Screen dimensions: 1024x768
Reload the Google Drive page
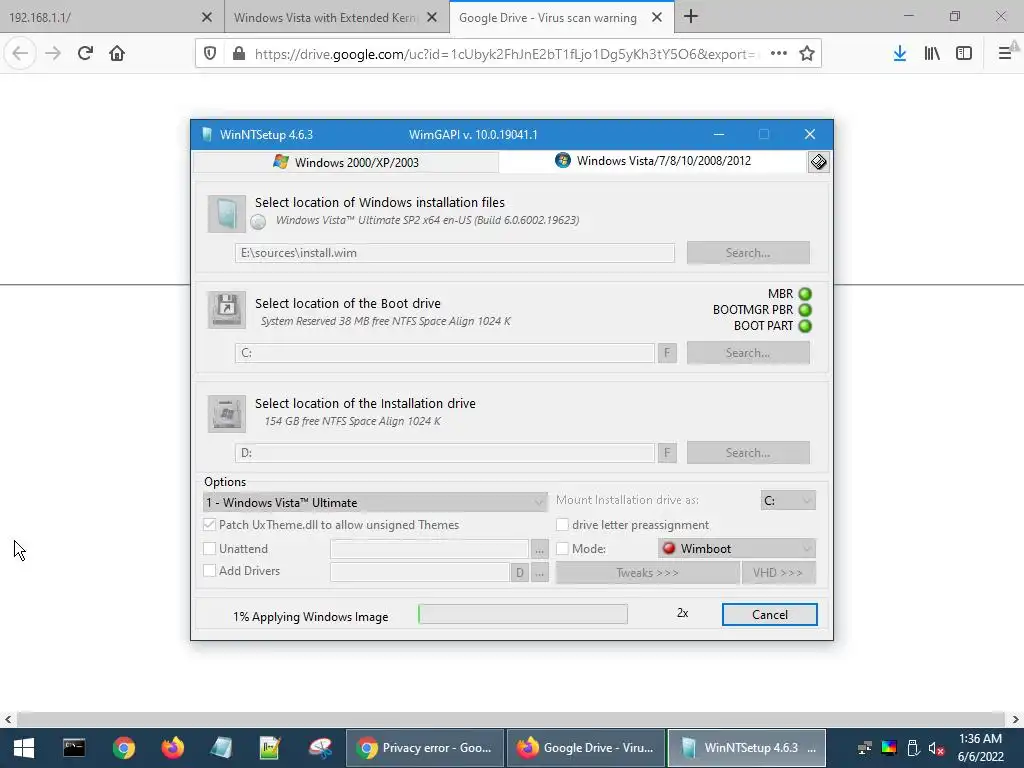tap(85, 54)
